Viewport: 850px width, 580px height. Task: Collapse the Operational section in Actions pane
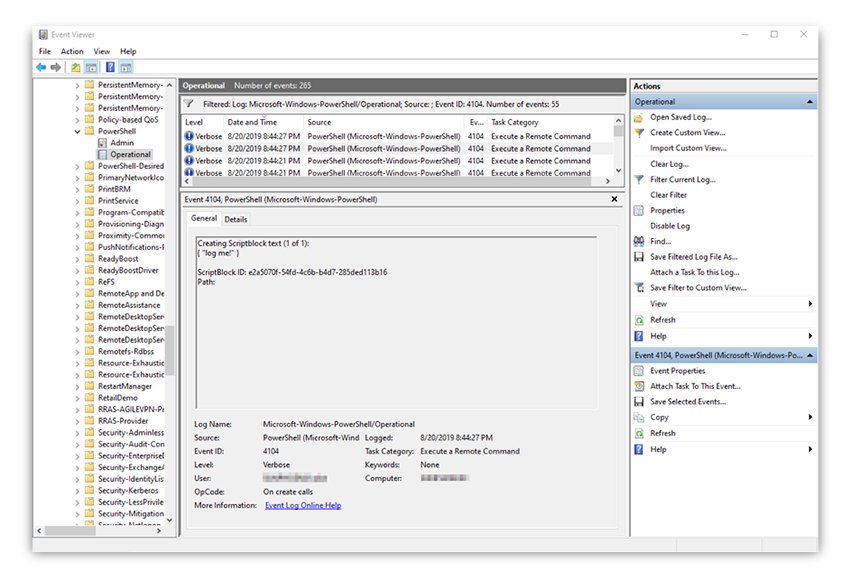click(810, 102)
